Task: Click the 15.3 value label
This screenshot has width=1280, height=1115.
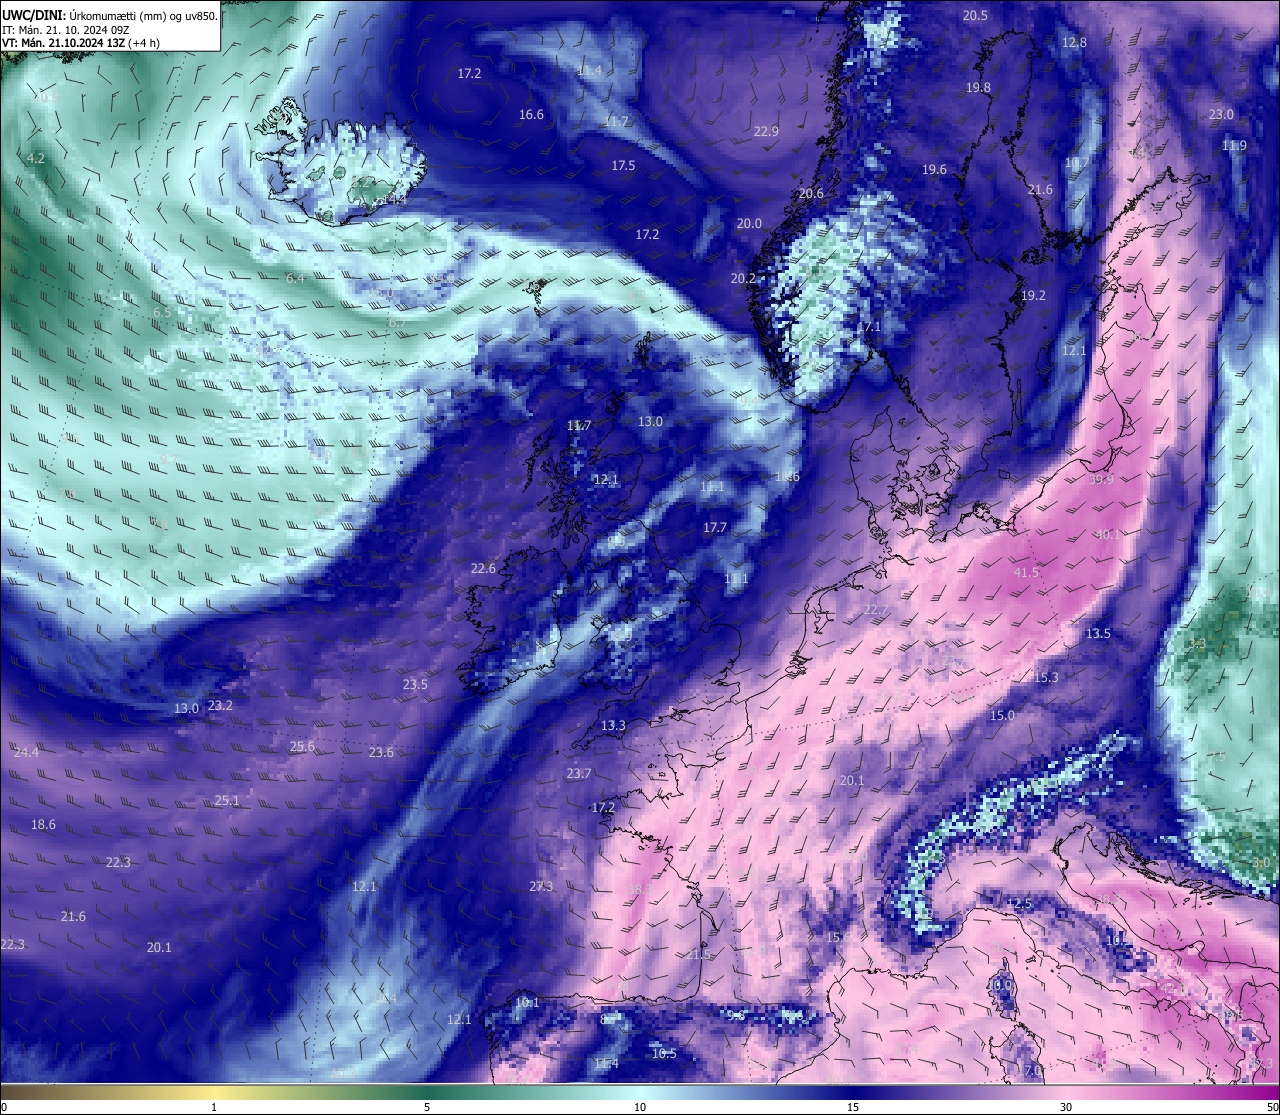Action: pyautogui.click(x=1046, y=677)
